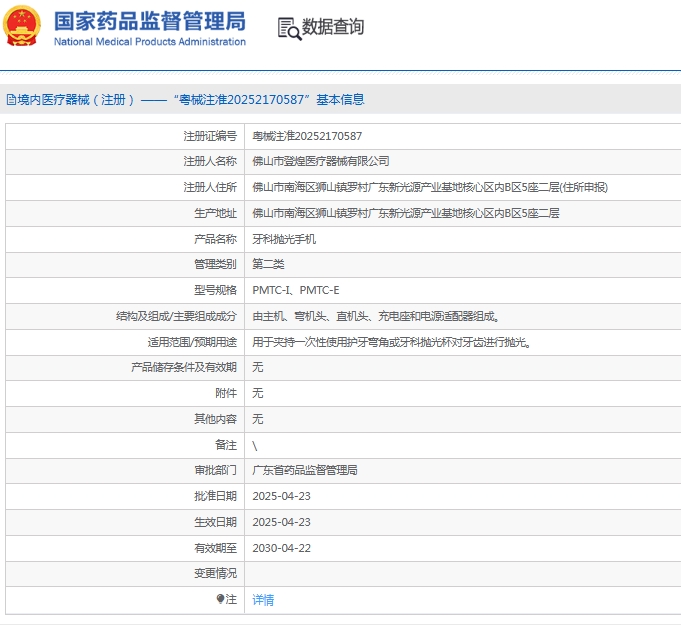
Task: Select model spec PMTC-I、PMTC-E
Action: pos(296,290)
